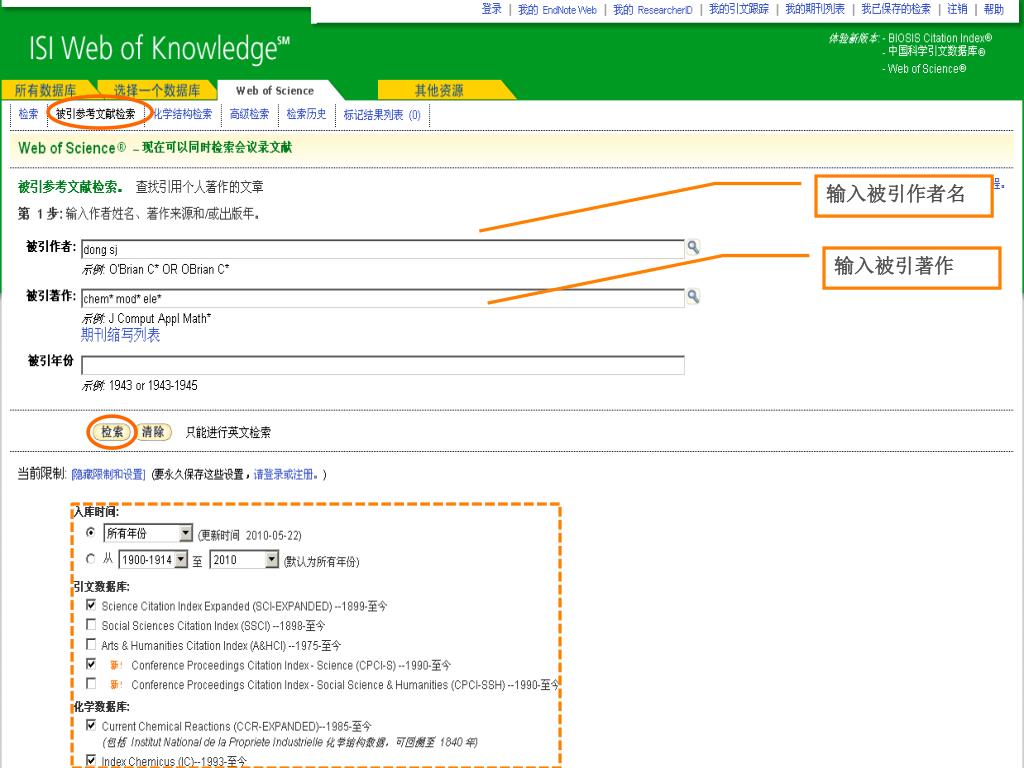Viewport: 1024px width, 768px height.
Task: Enable CPCI-SSH Conference Proceedings checkbox
Action: pos(91,684)
